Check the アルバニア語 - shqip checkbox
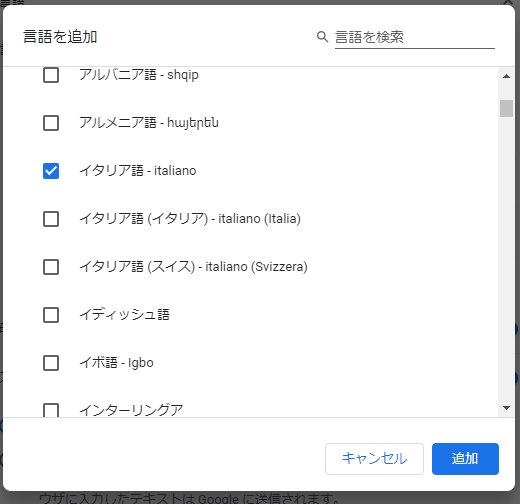The image size is (520, 504). [x=51, y=75]
